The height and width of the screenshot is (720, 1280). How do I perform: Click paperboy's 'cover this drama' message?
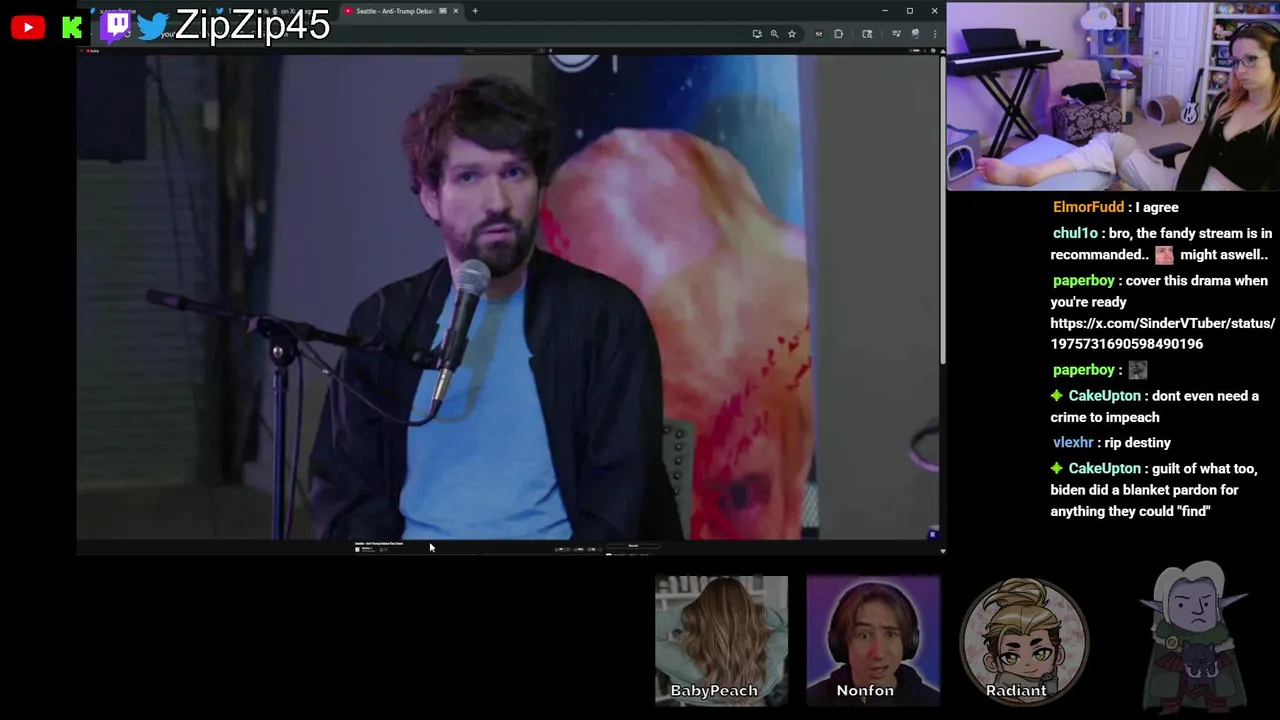pyautogui.click(x=1162, y=312)
